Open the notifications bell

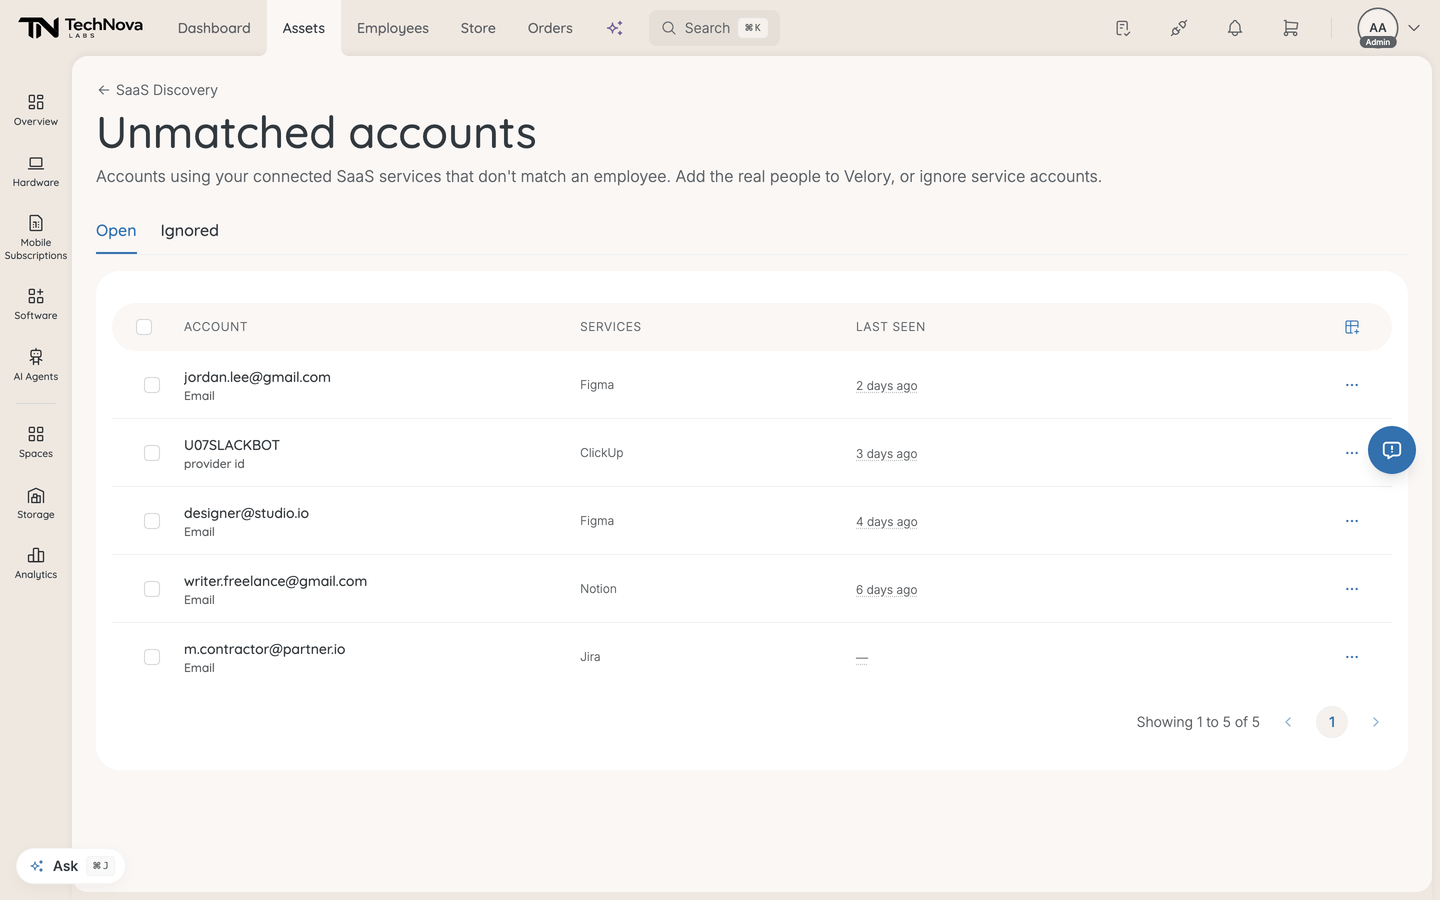point(1235,28)
